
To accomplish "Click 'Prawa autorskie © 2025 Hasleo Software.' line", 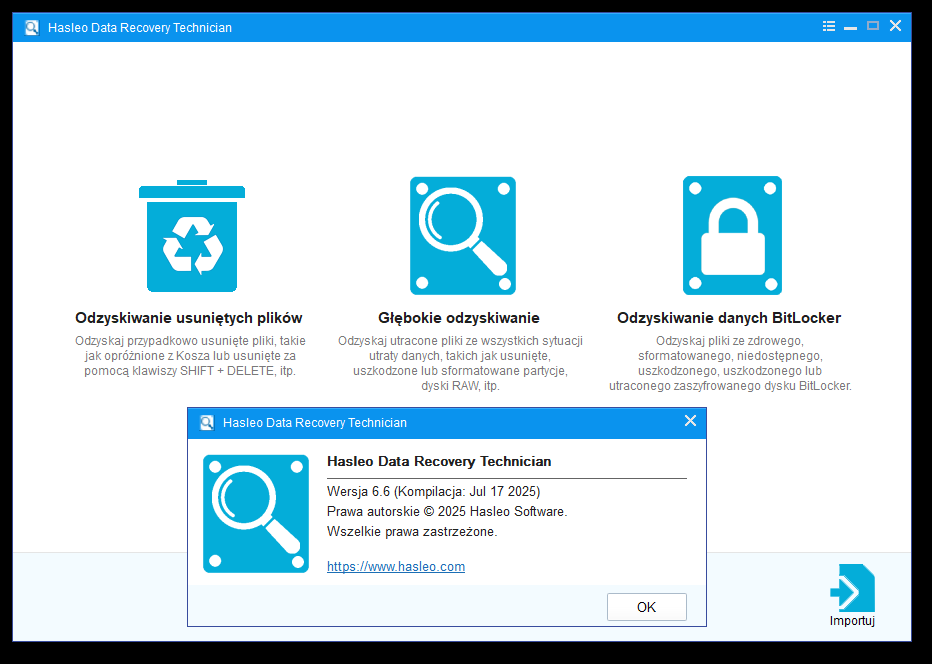I will tap(447, 511).
